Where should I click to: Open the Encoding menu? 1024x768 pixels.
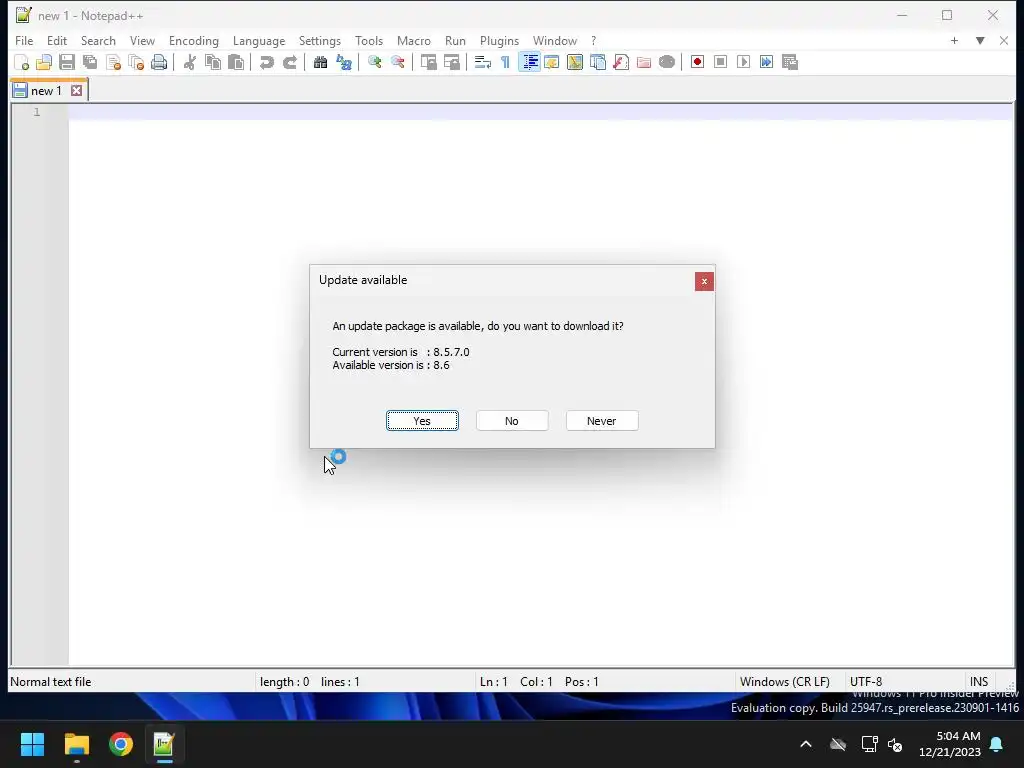point(193,40)
